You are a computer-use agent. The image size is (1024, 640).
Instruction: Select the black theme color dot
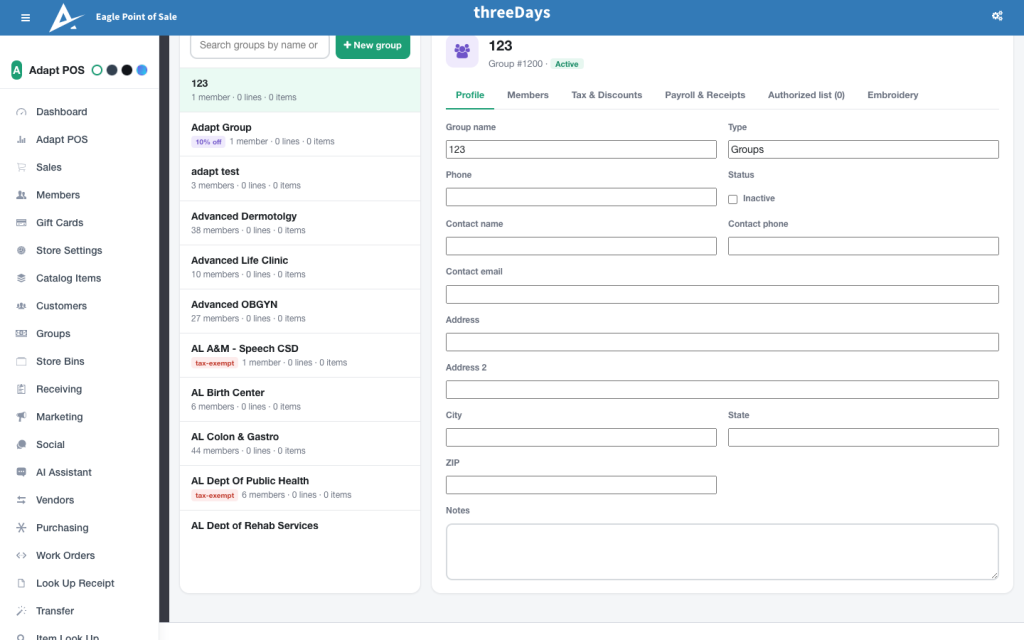coord(127,70)
